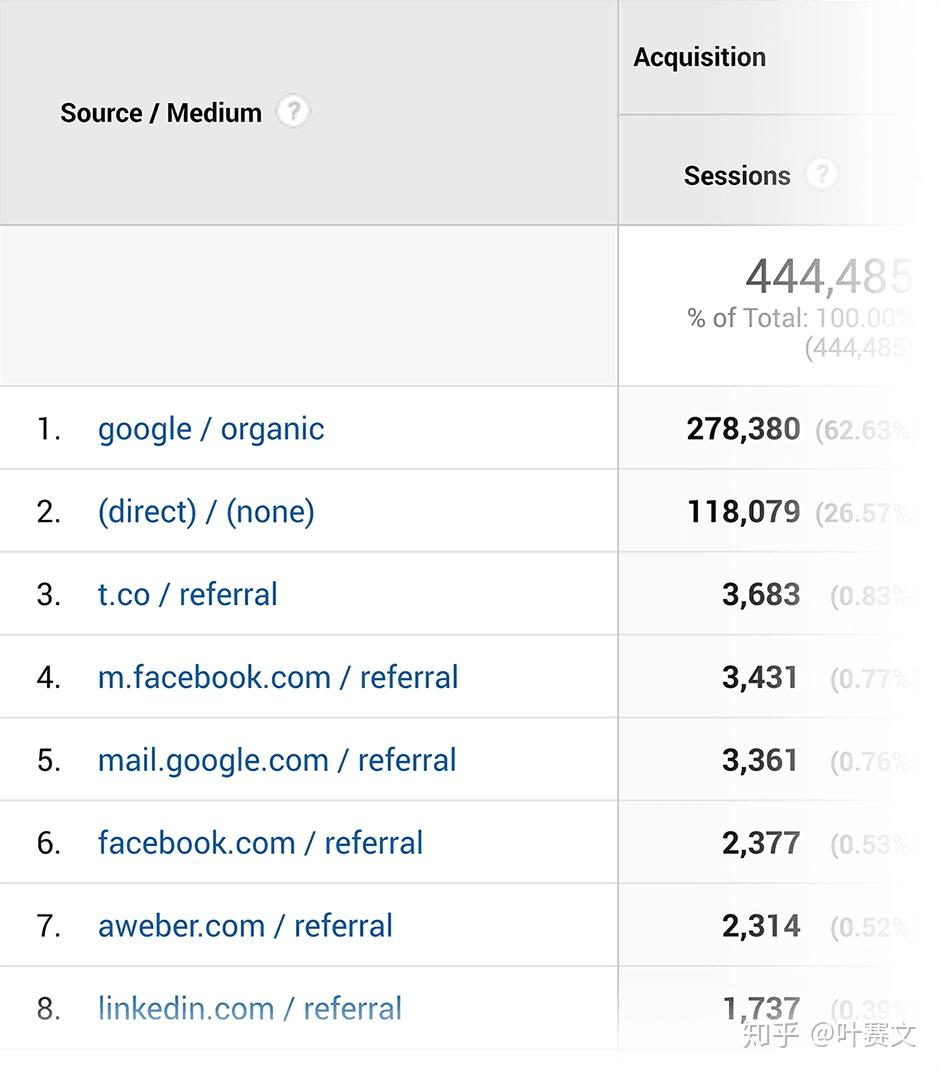Open the m.facebook.com / referral entry
Screen dimensions: 940x1073
[277, 677]
